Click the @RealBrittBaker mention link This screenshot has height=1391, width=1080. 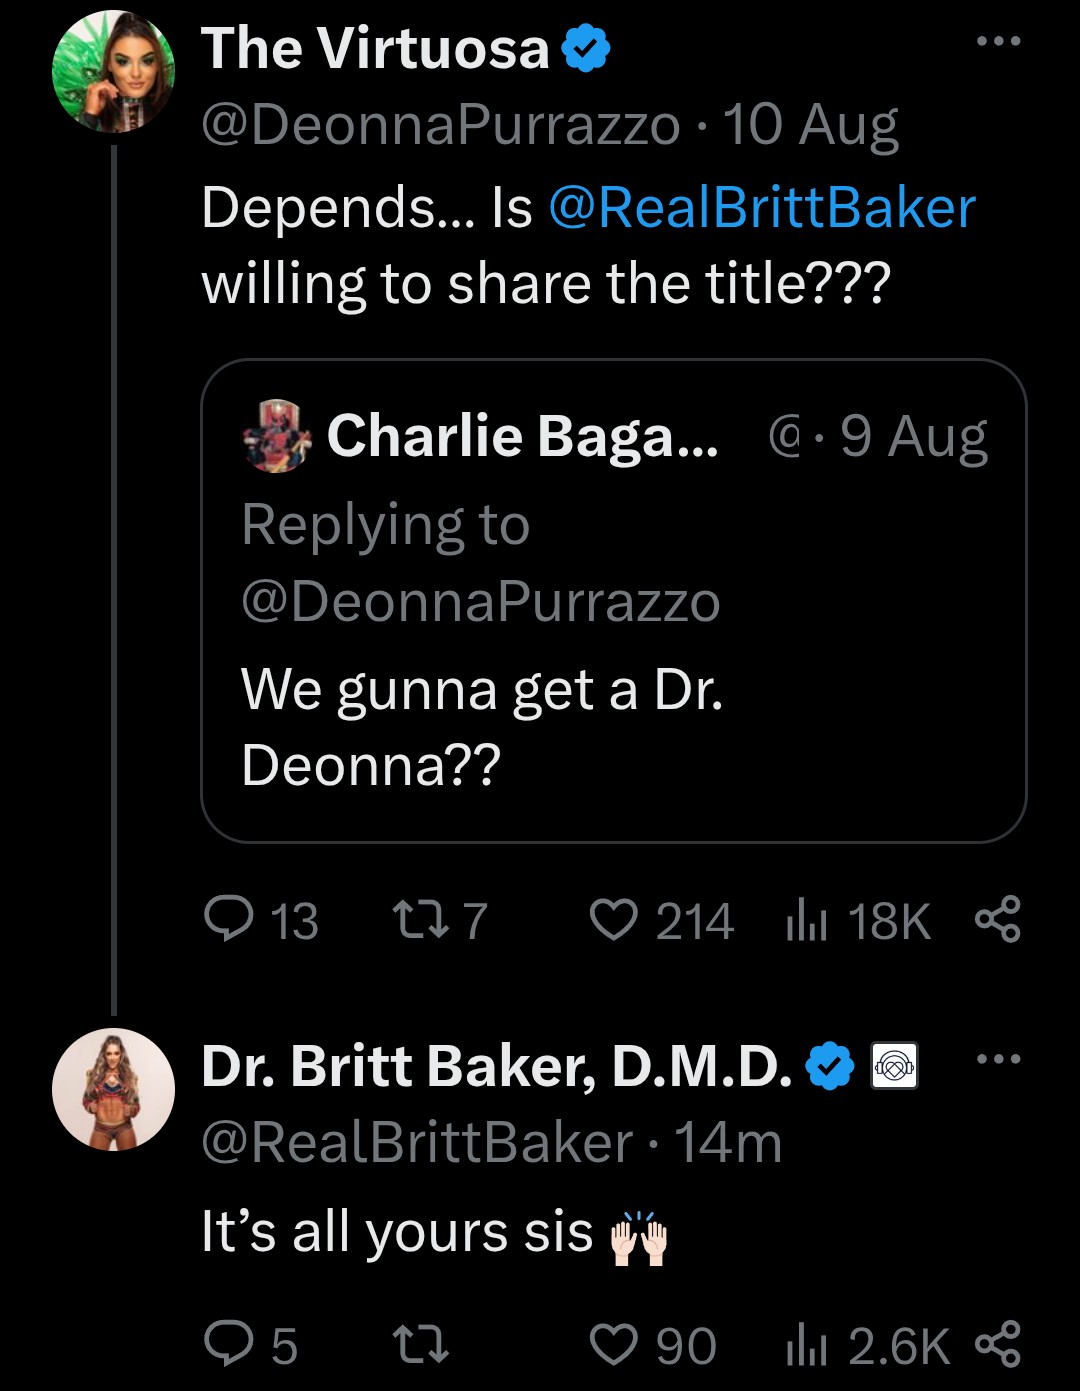coord(762,208)
